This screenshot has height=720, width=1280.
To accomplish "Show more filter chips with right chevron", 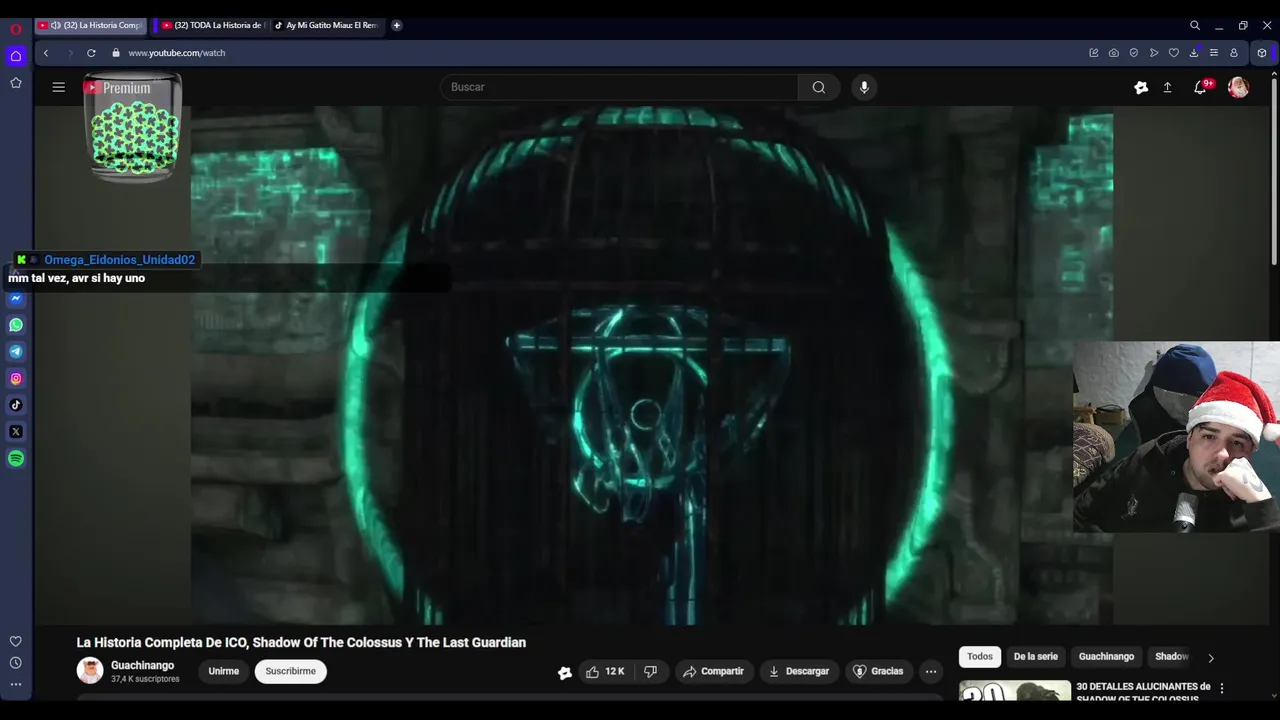I will point(1211,658).
